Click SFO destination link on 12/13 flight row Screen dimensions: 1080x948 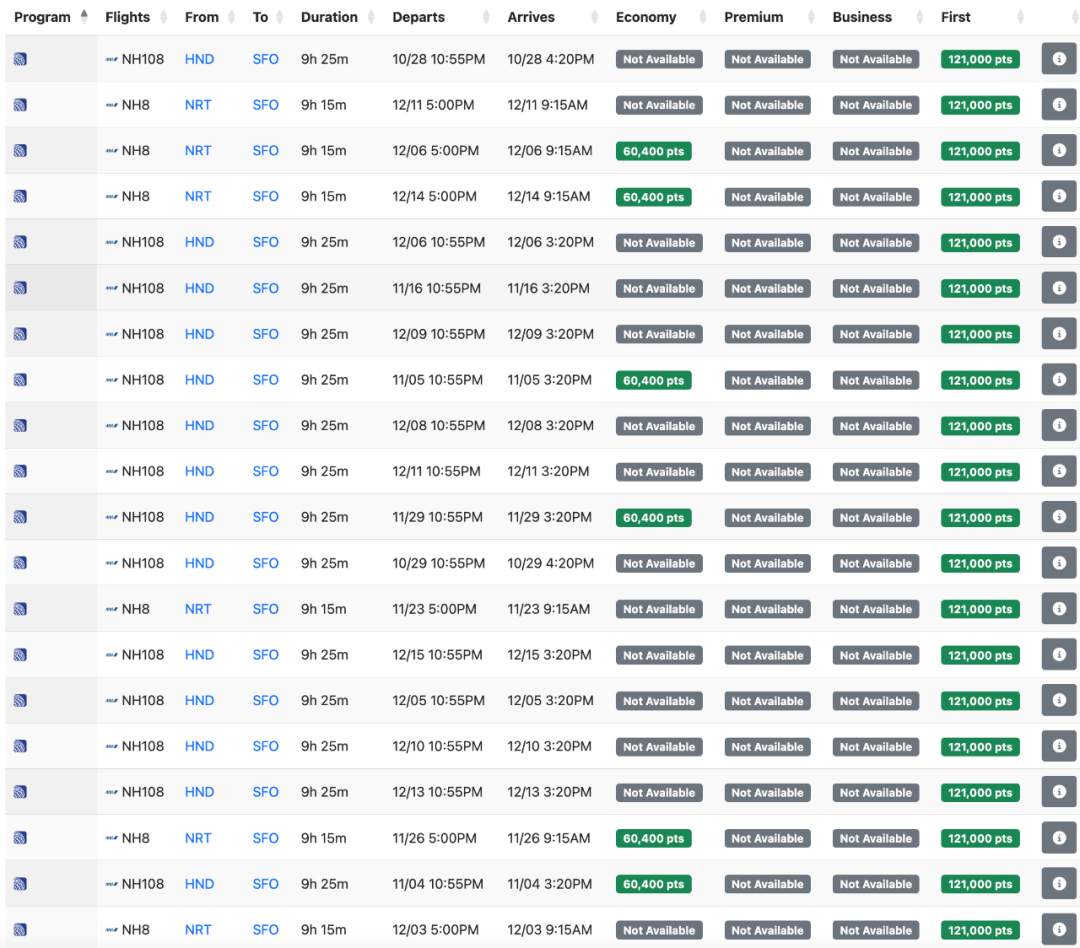265,792
